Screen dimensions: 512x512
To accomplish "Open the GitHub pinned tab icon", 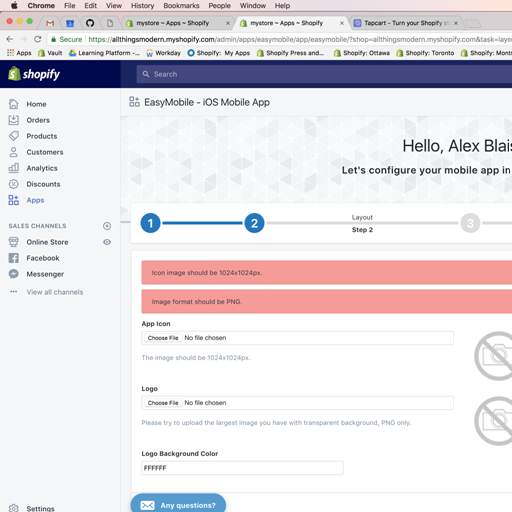I will [x=90, y=23].
